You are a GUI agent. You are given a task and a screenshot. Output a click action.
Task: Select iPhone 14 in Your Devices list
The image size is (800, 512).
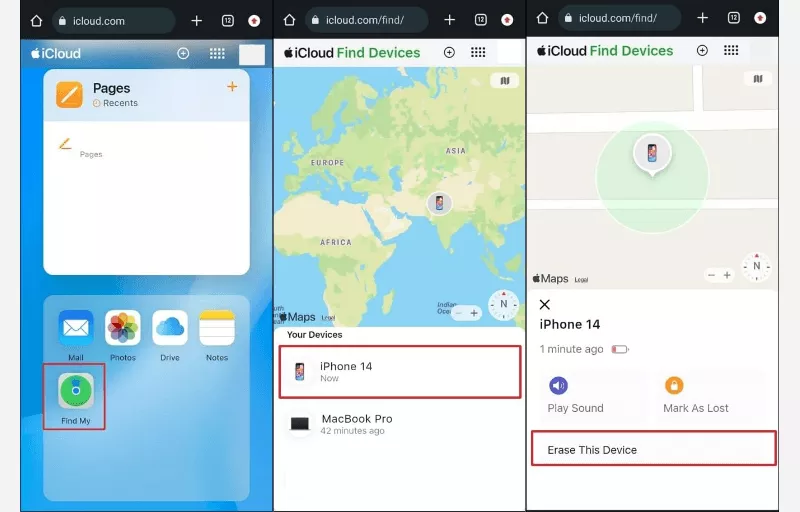click(400, 372)
